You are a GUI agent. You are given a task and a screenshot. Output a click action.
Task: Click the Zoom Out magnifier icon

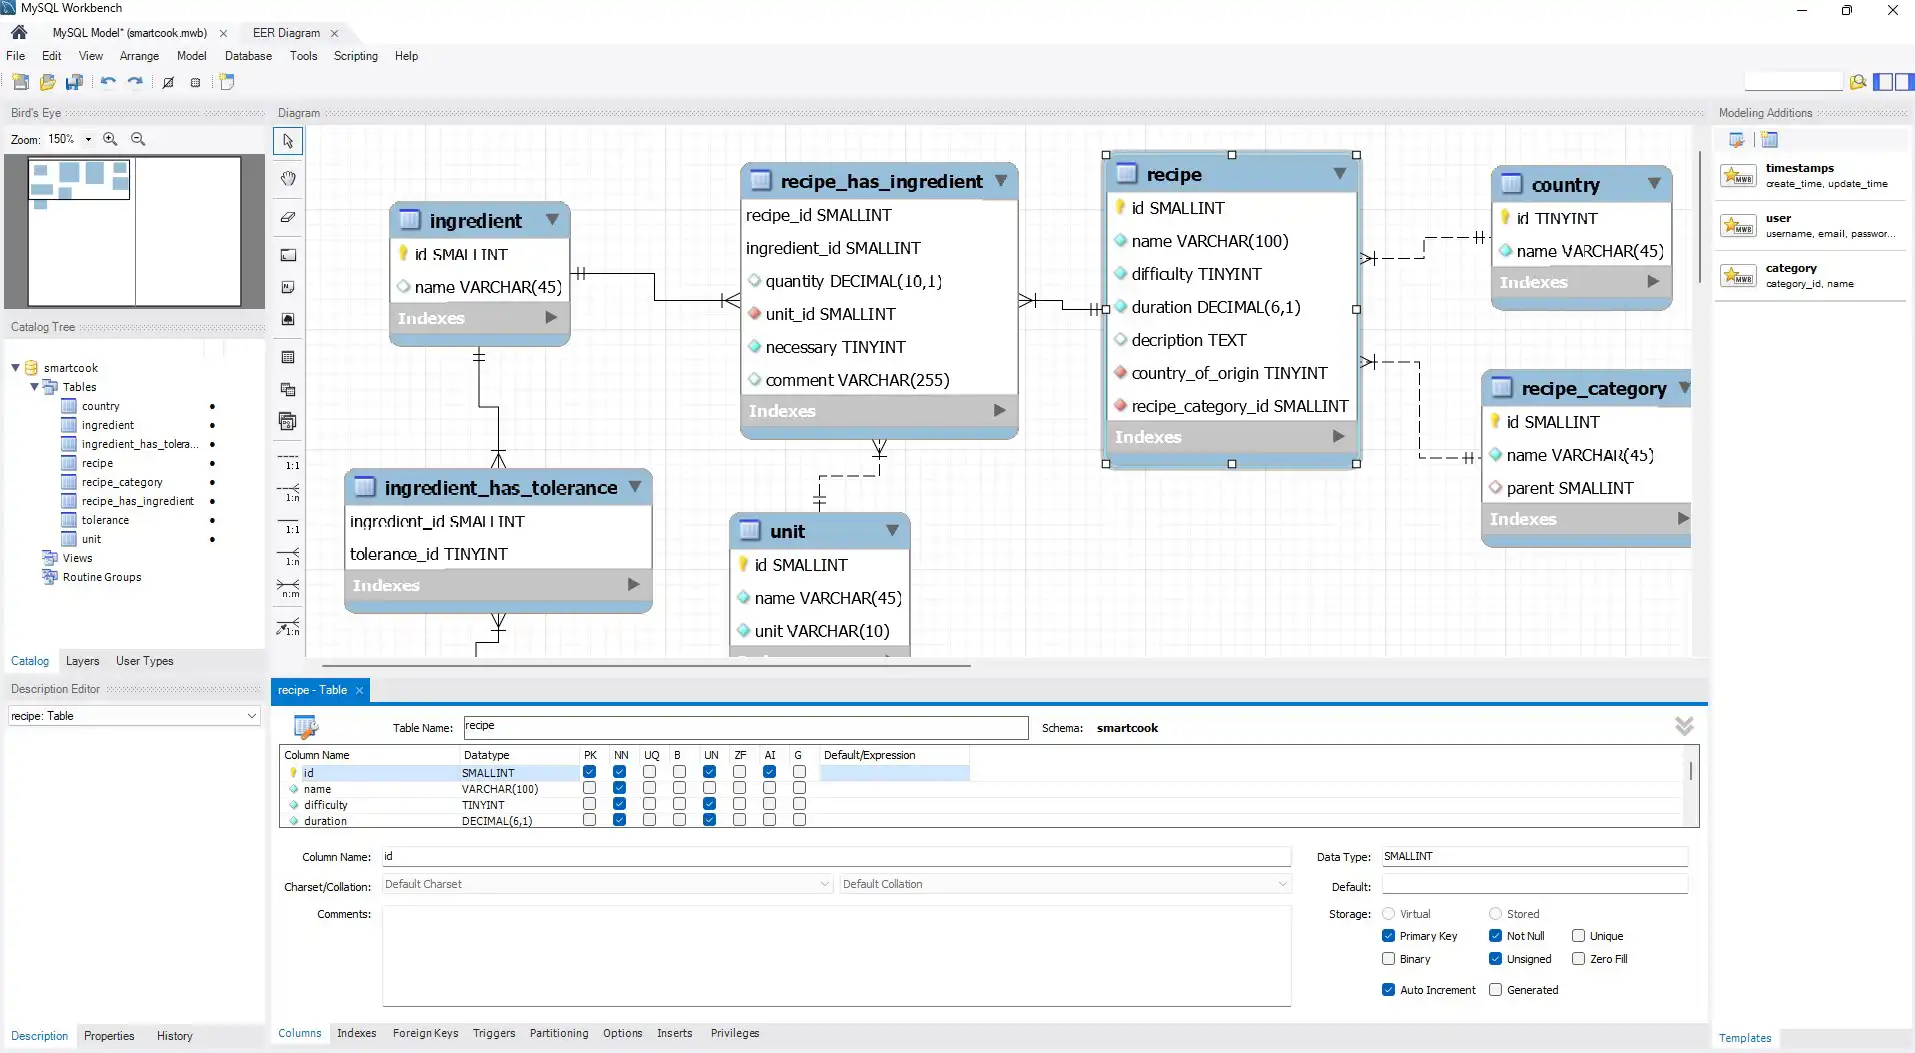(x=138, y=139)
